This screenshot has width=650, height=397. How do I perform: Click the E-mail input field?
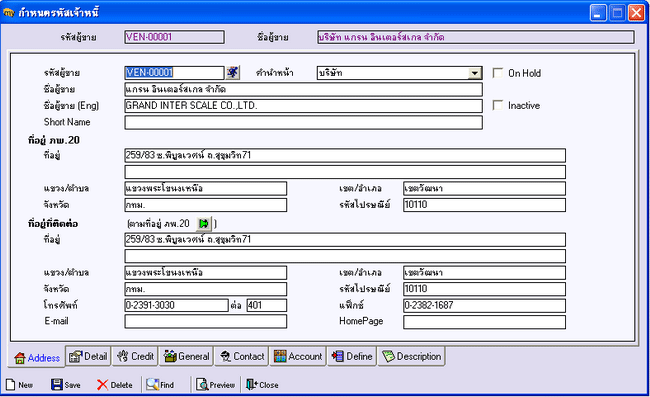[x=206, y=321]
